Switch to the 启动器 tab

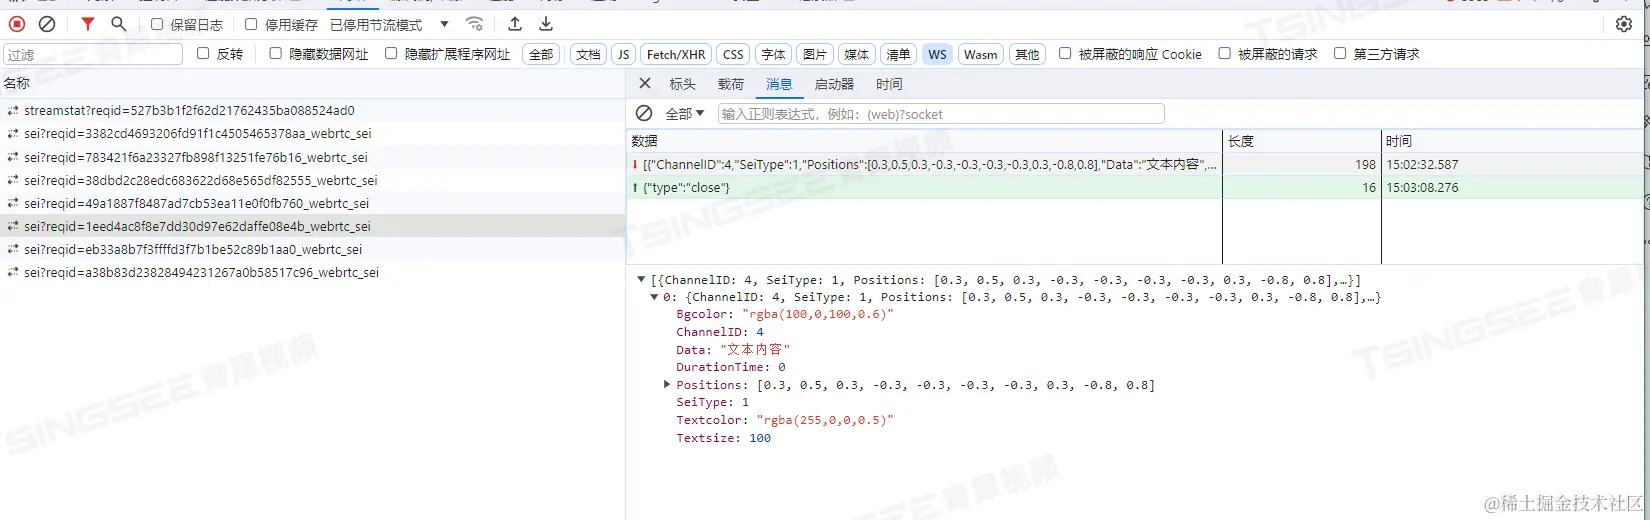[834, 84]
